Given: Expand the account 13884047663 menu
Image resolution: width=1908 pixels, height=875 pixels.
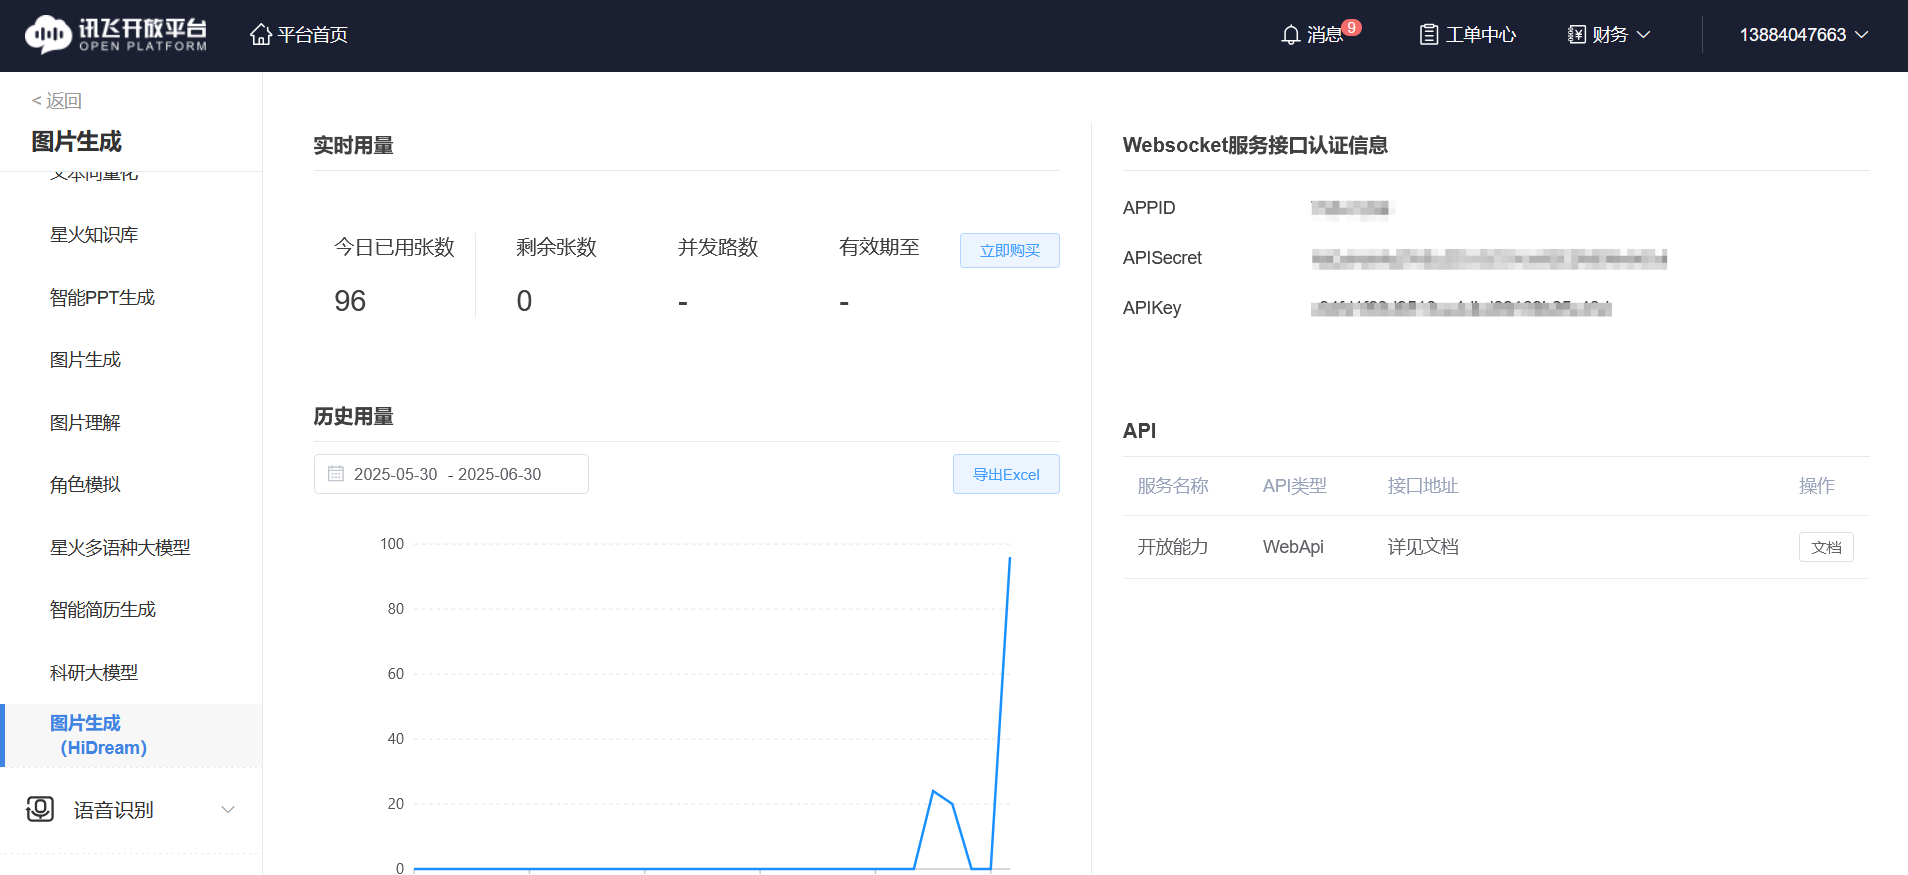Looking at the screenshot, I should 1804,35.
